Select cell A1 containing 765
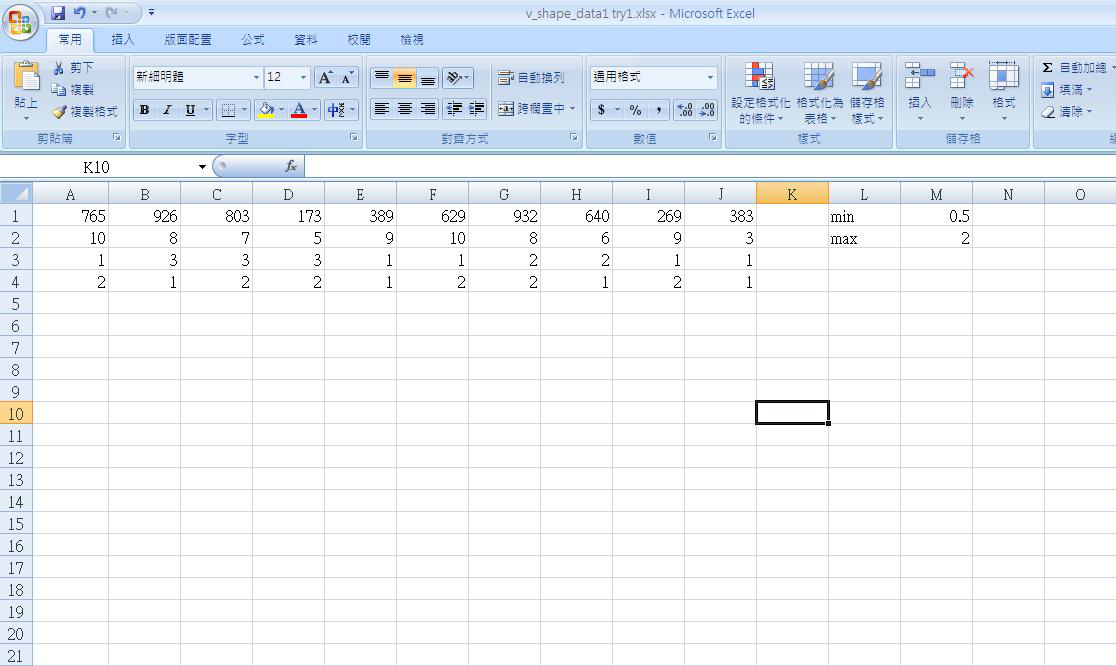Screen dimensions: 1116x666 click(70, 216)
